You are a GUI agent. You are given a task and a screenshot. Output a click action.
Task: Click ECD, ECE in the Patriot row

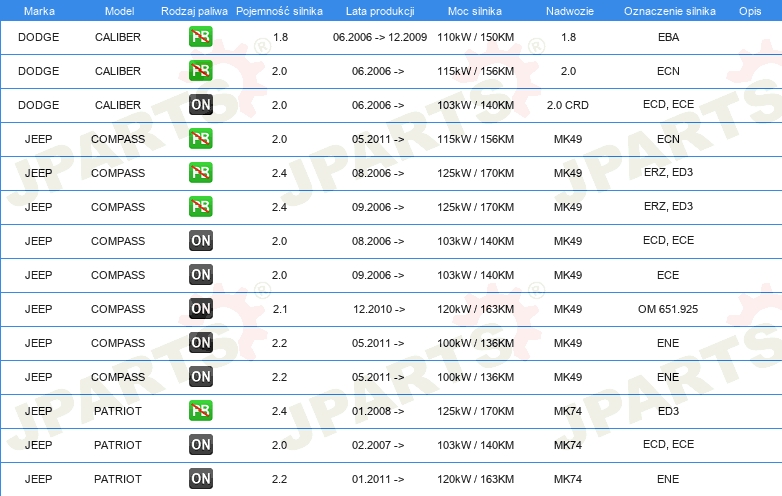pos(668,444)
